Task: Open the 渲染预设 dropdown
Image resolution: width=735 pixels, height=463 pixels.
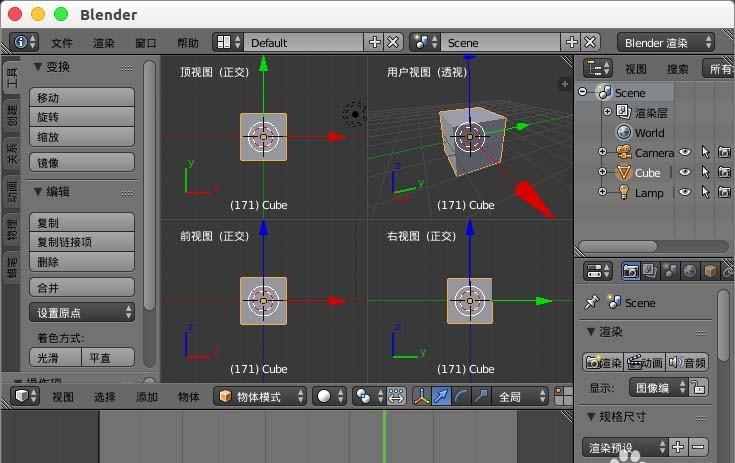Action: coord(625,447)
